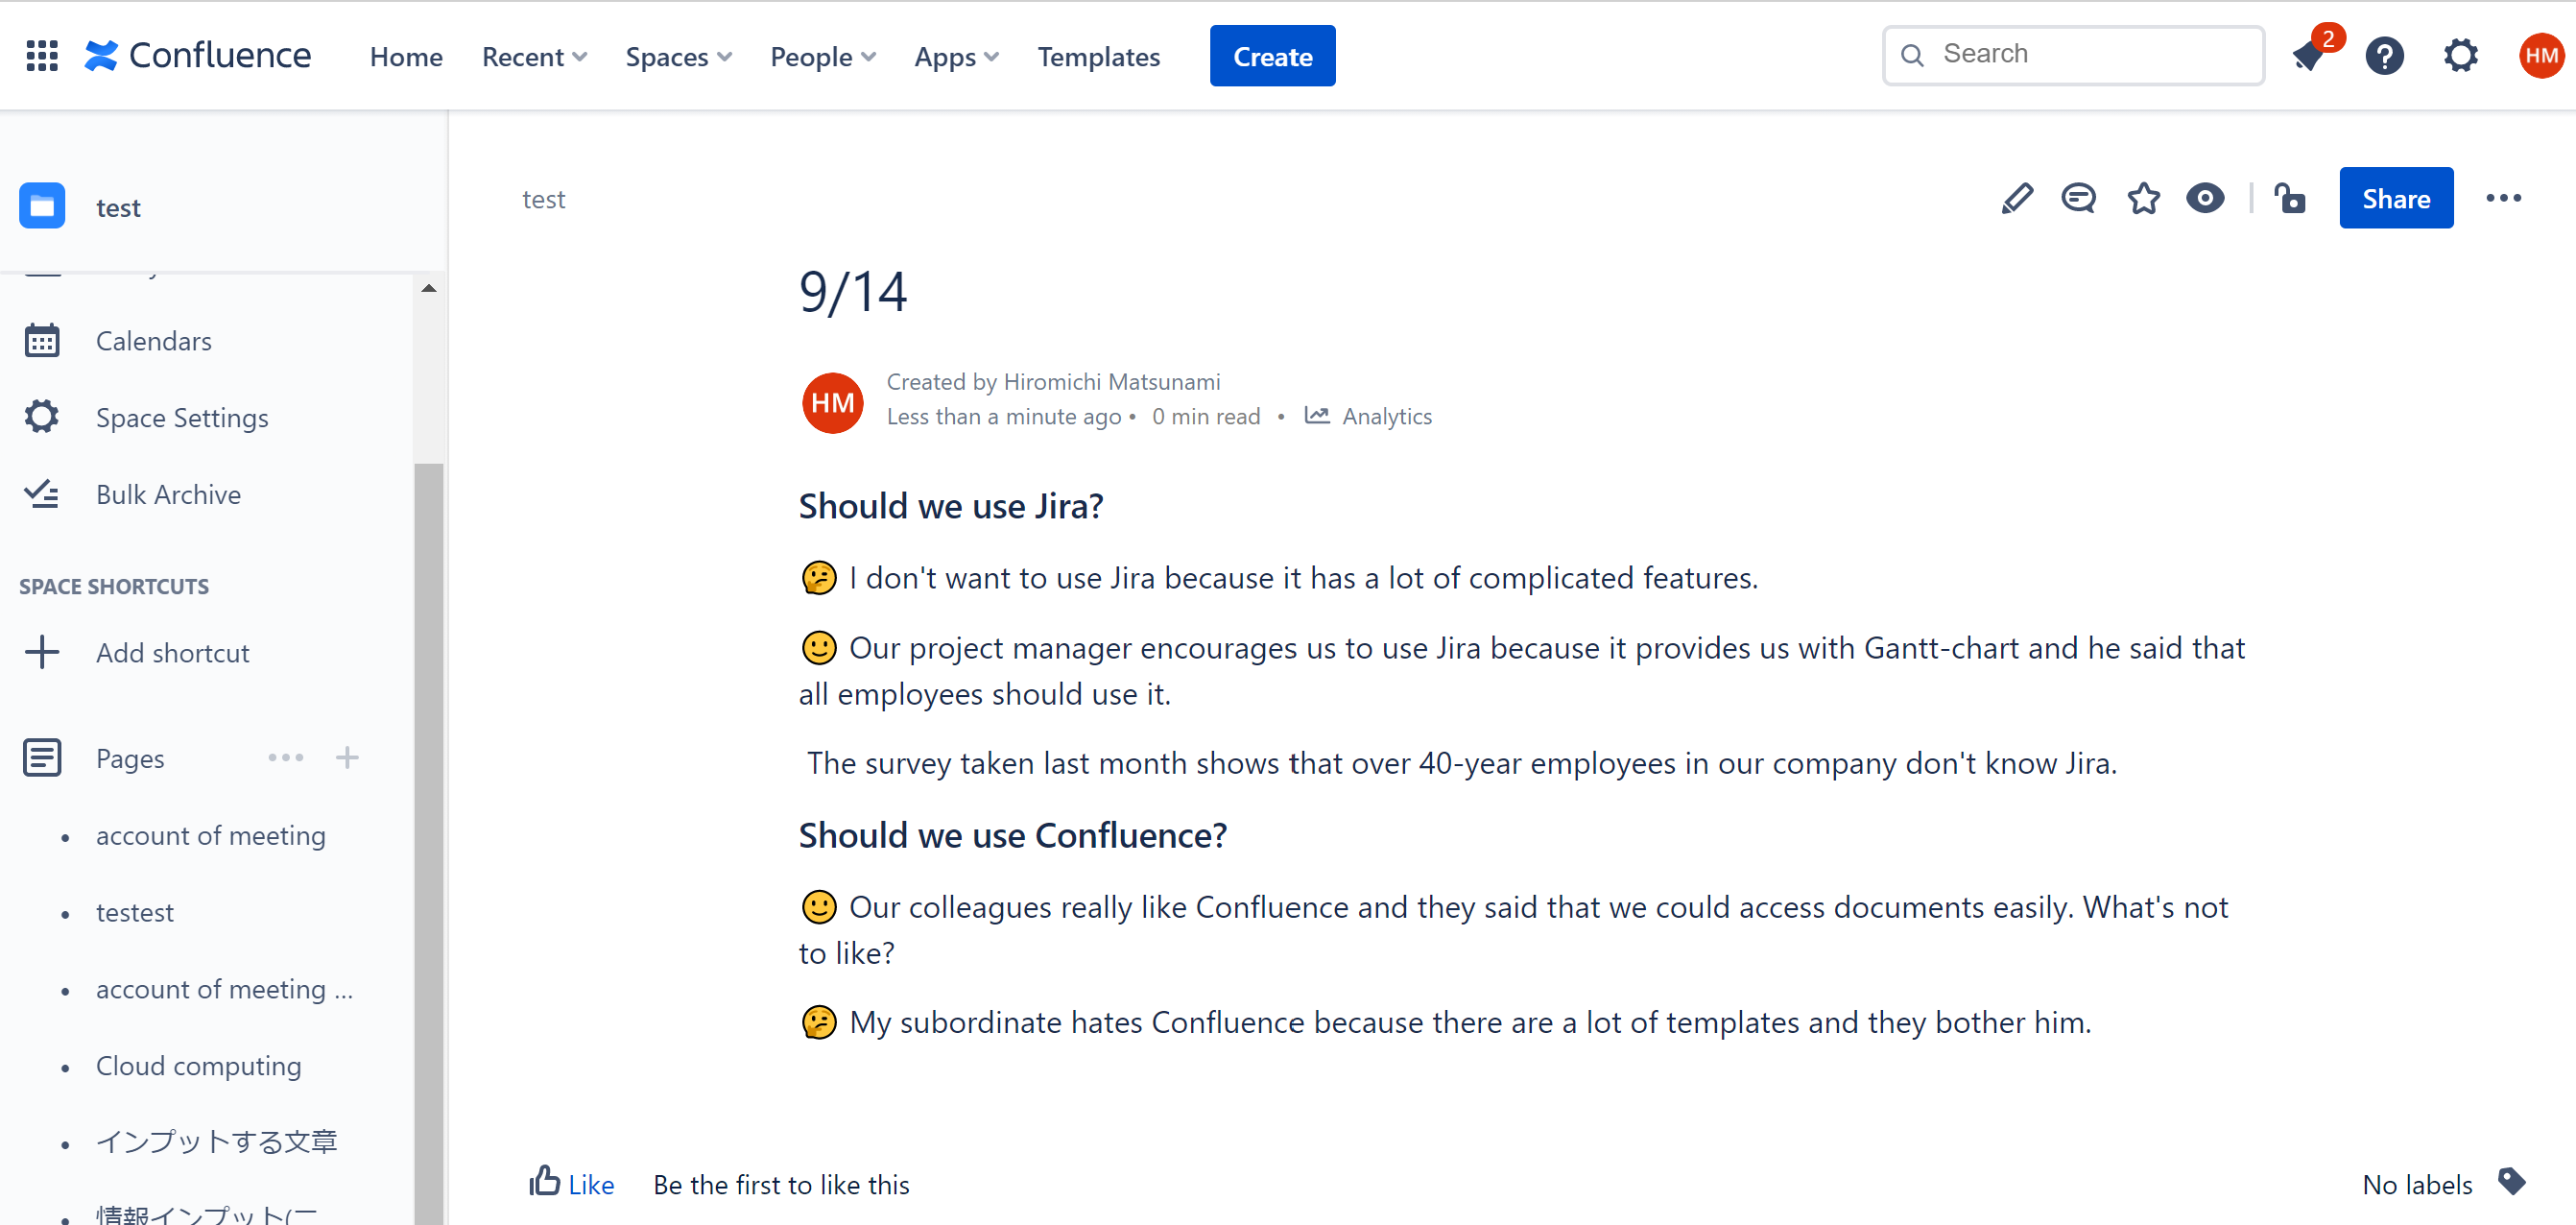
Task: Open notifications bell with badge
Action: tap(2309, 56)
